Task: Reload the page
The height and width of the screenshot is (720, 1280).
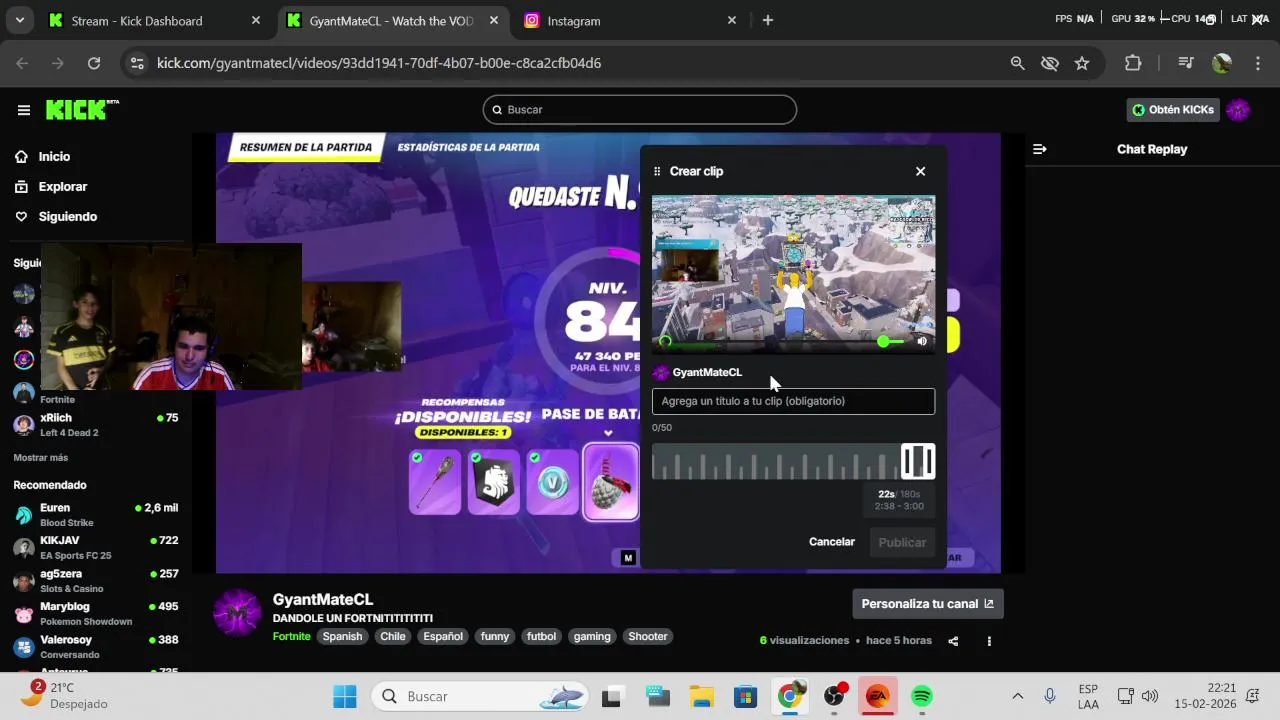Action: [94, 63]
